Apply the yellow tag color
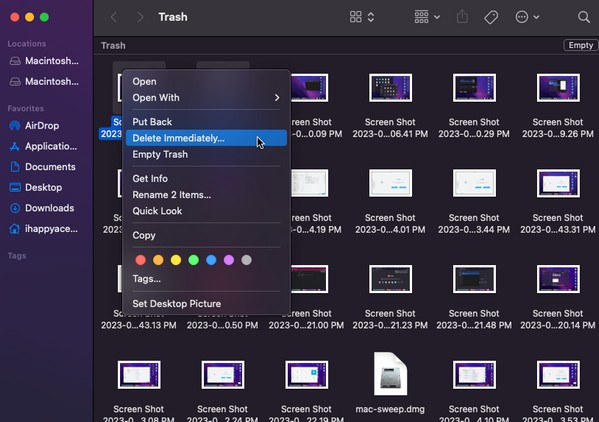Image resolution: width=599 pixels, height=422 pixels. (176, 260)
